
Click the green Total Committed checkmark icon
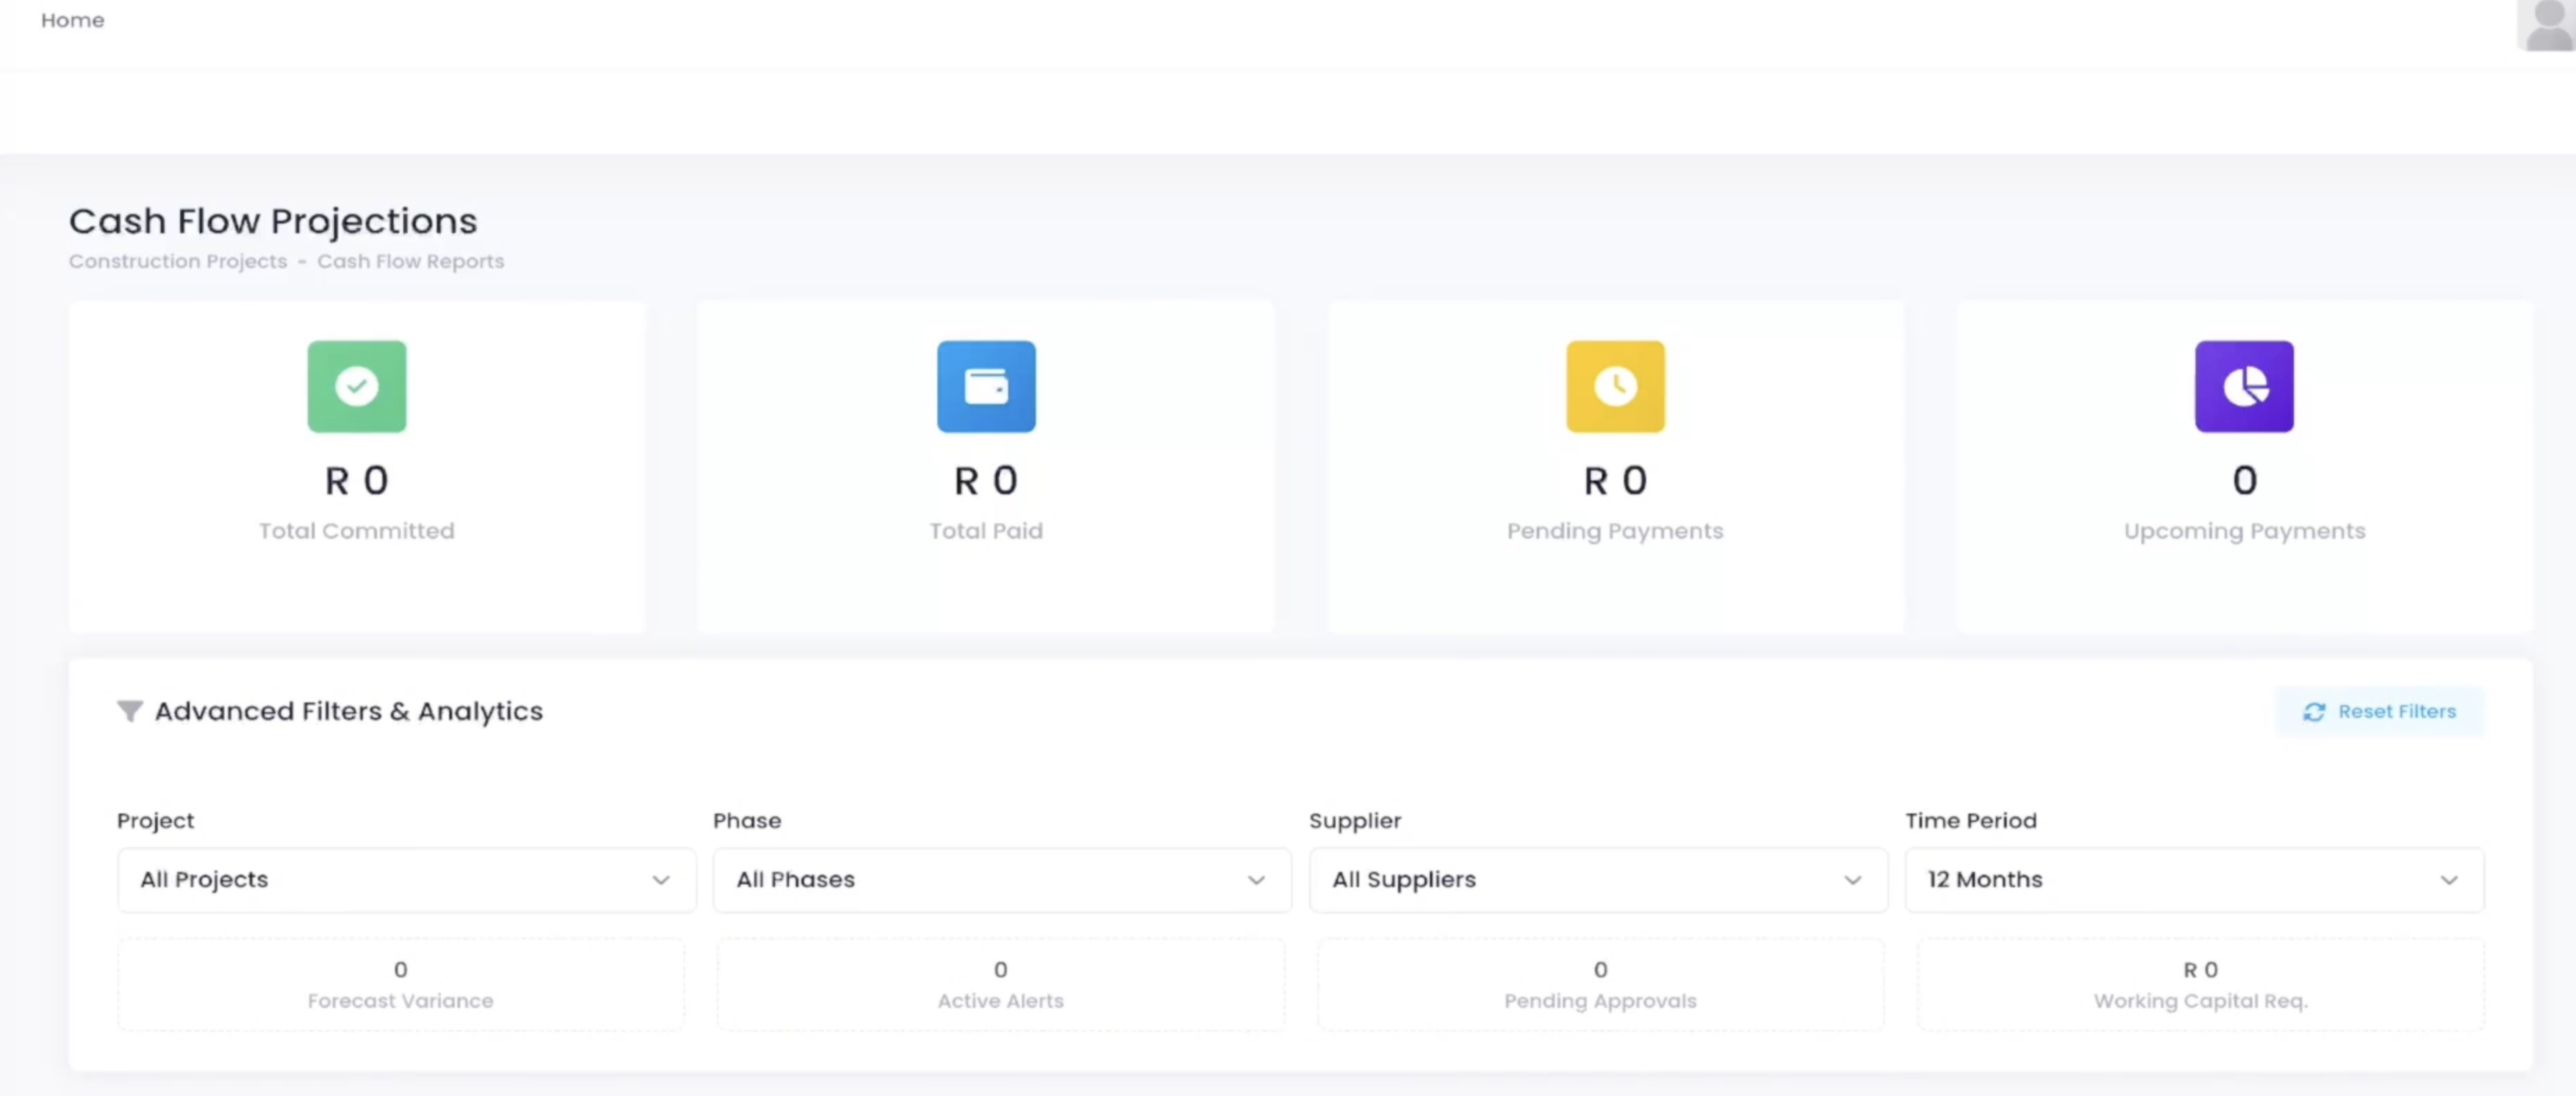click(x=356, y=386)
